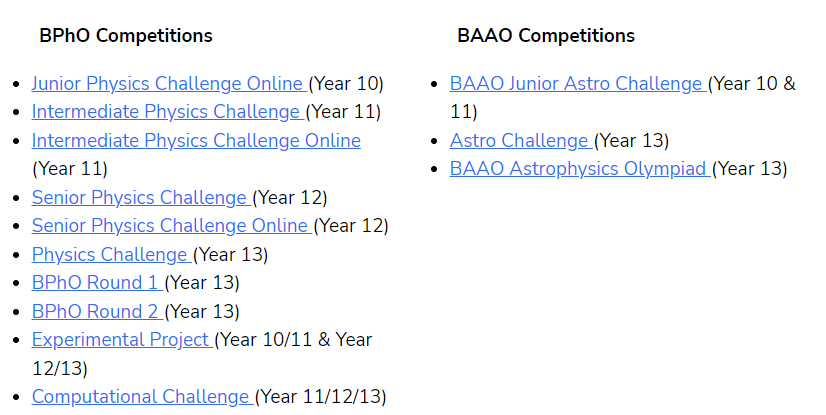Click the BPhO Competitions heading
The height and width of the screenshot is (415, 826).
click(x=126, y=36)
